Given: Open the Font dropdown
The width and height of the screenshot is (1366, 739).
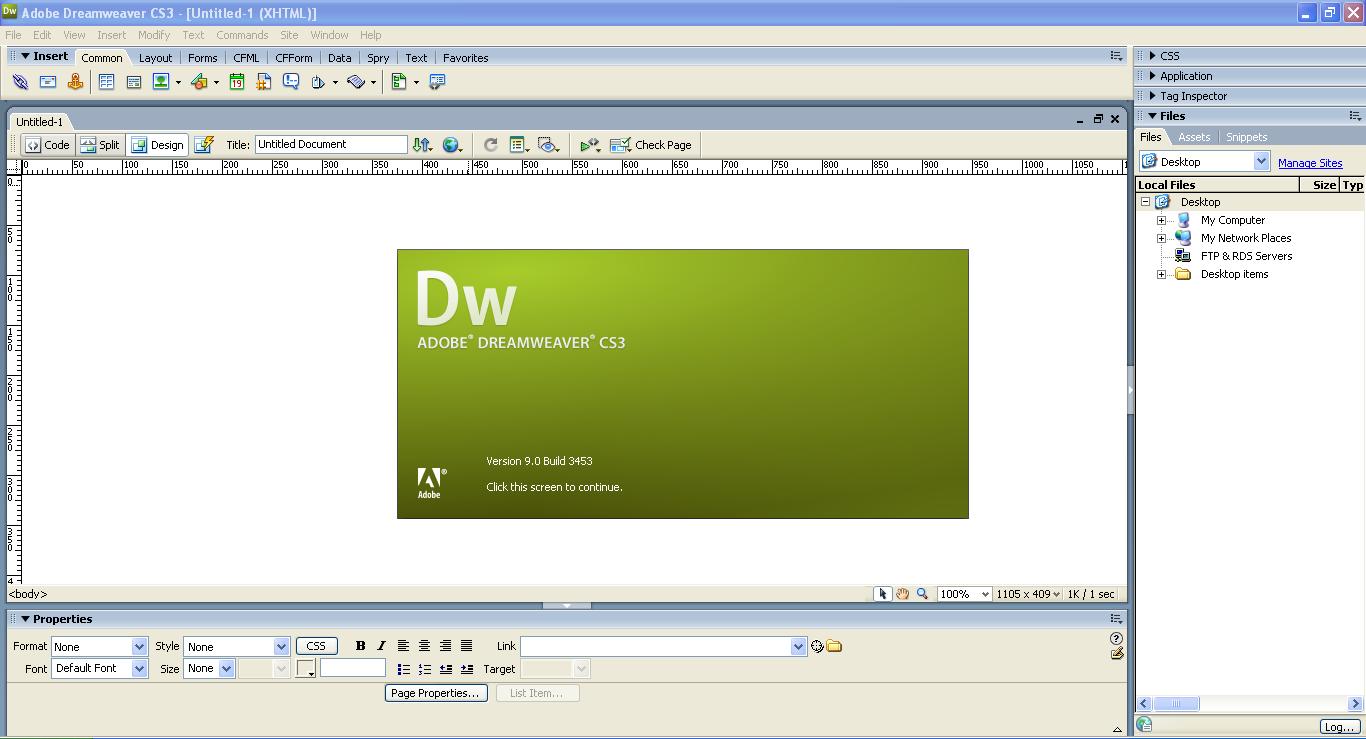Looking at the screenshot, I should click(99, 669).
